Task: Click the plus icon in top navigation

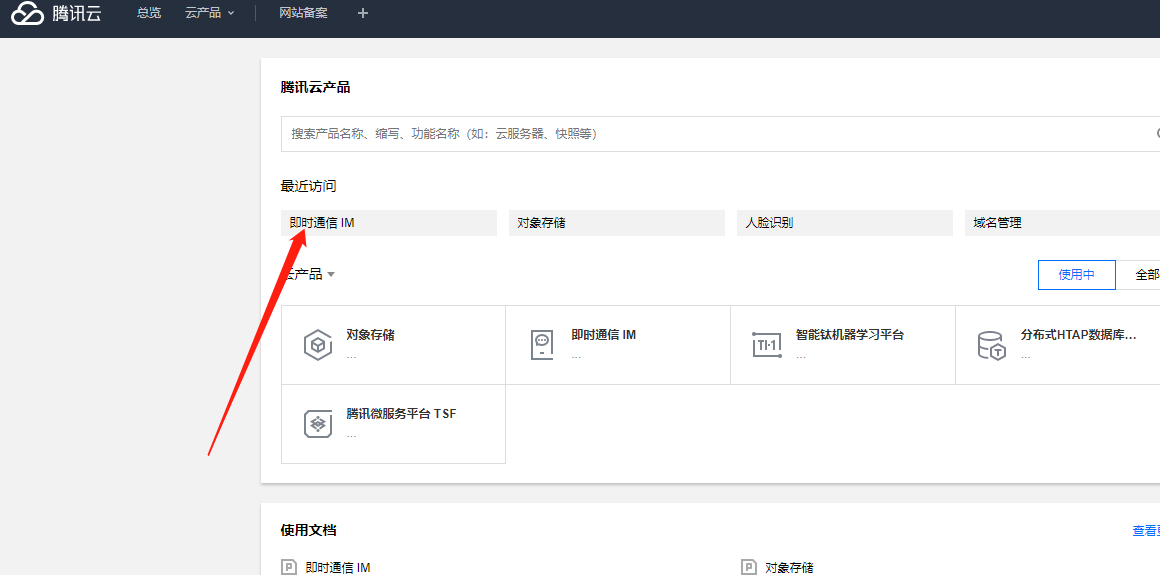Action: pyautogui.click(x=362, y=13)
